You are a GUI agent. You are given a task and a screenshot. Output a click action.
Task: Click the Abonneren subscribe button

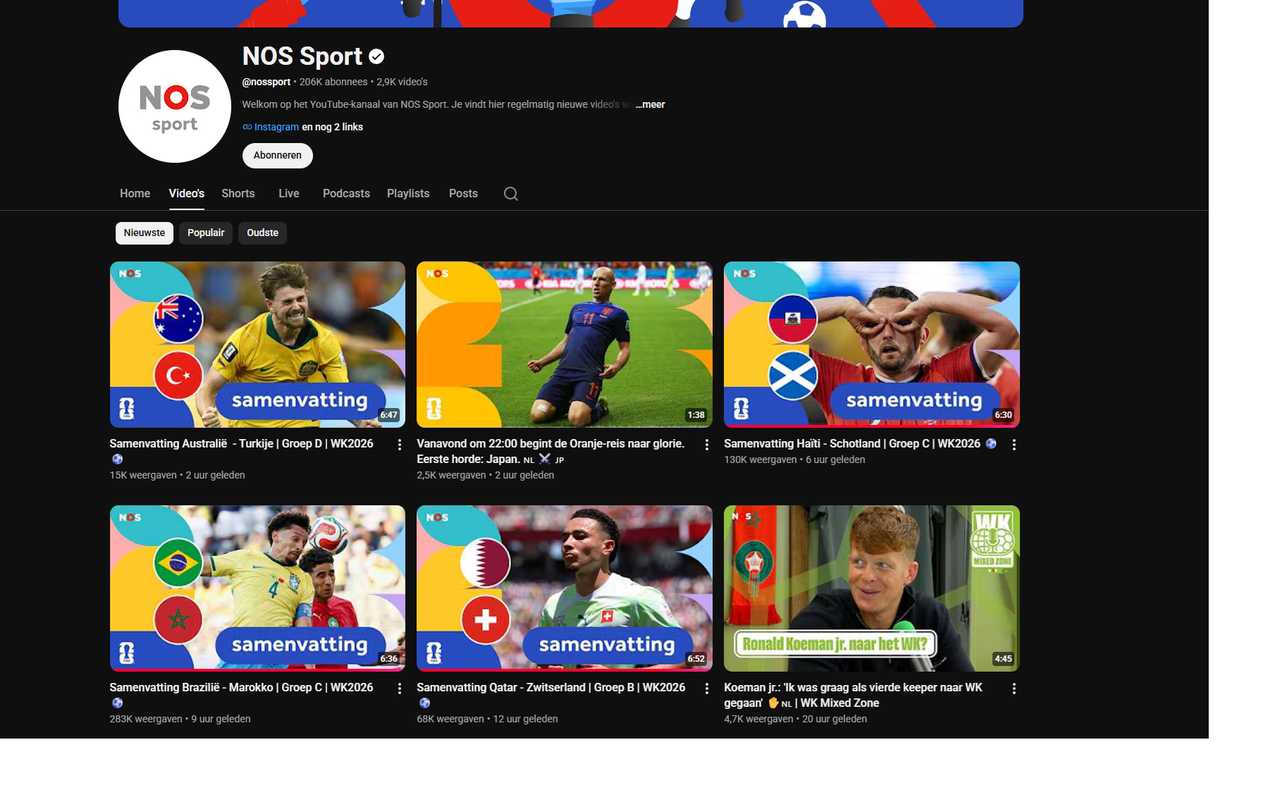coord(278,156)
